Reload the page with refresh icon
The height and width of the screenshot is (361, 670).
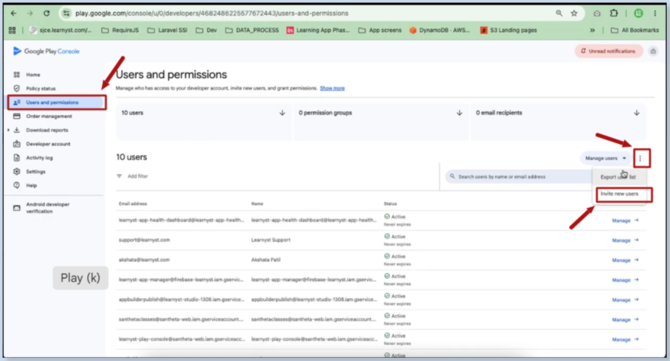coord(47,13)
